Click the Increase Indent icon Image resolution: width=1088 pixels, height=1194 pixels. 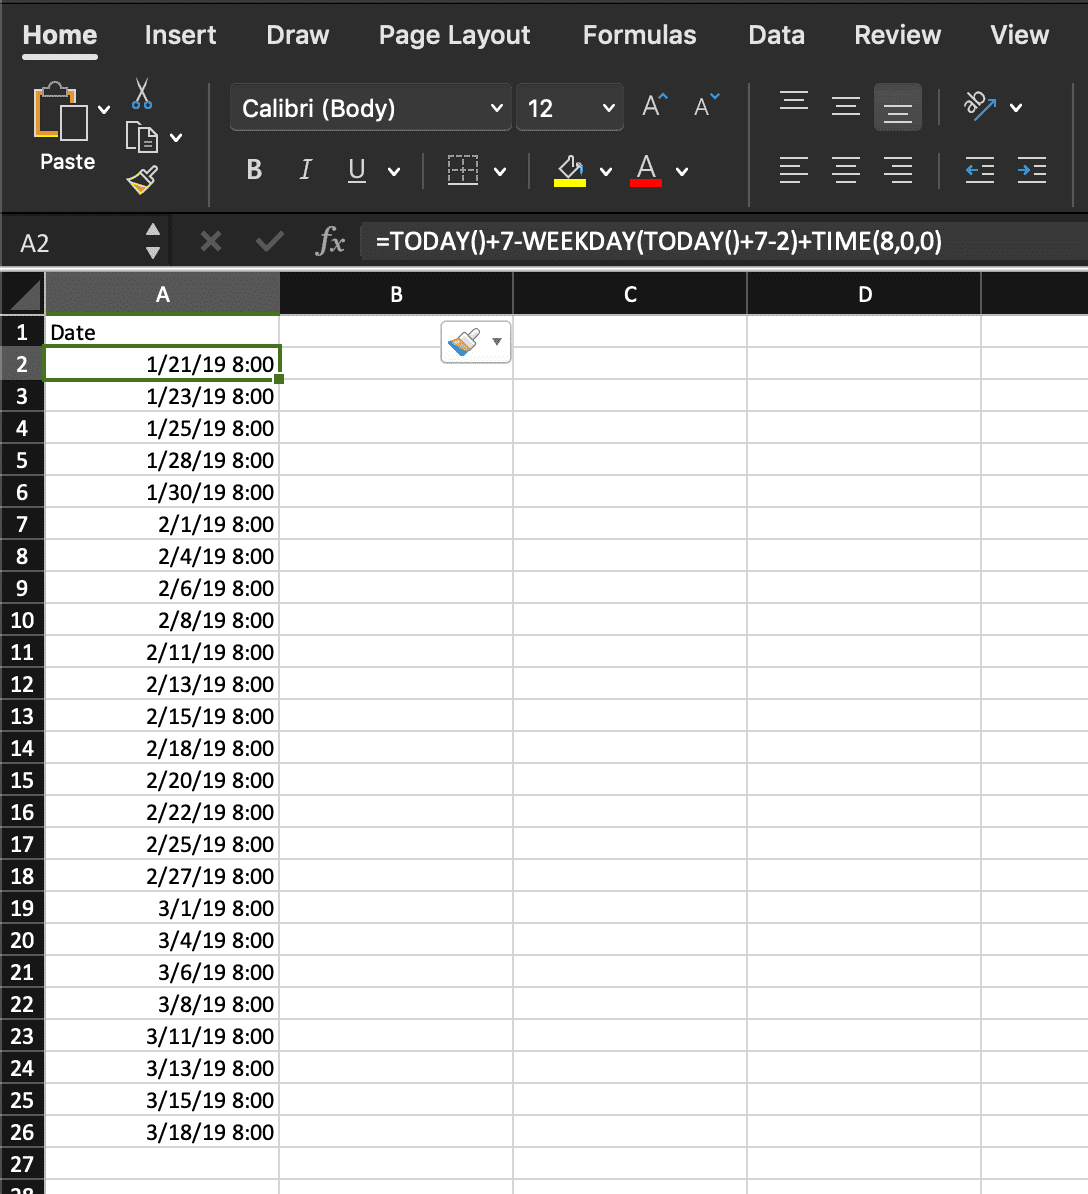tap(1031, 171)
